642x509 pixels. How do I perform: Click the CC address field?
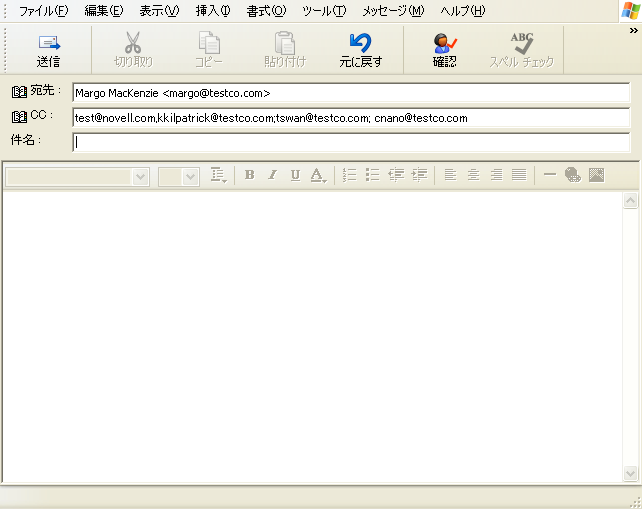pyautogui.click(x=351, y=118)
